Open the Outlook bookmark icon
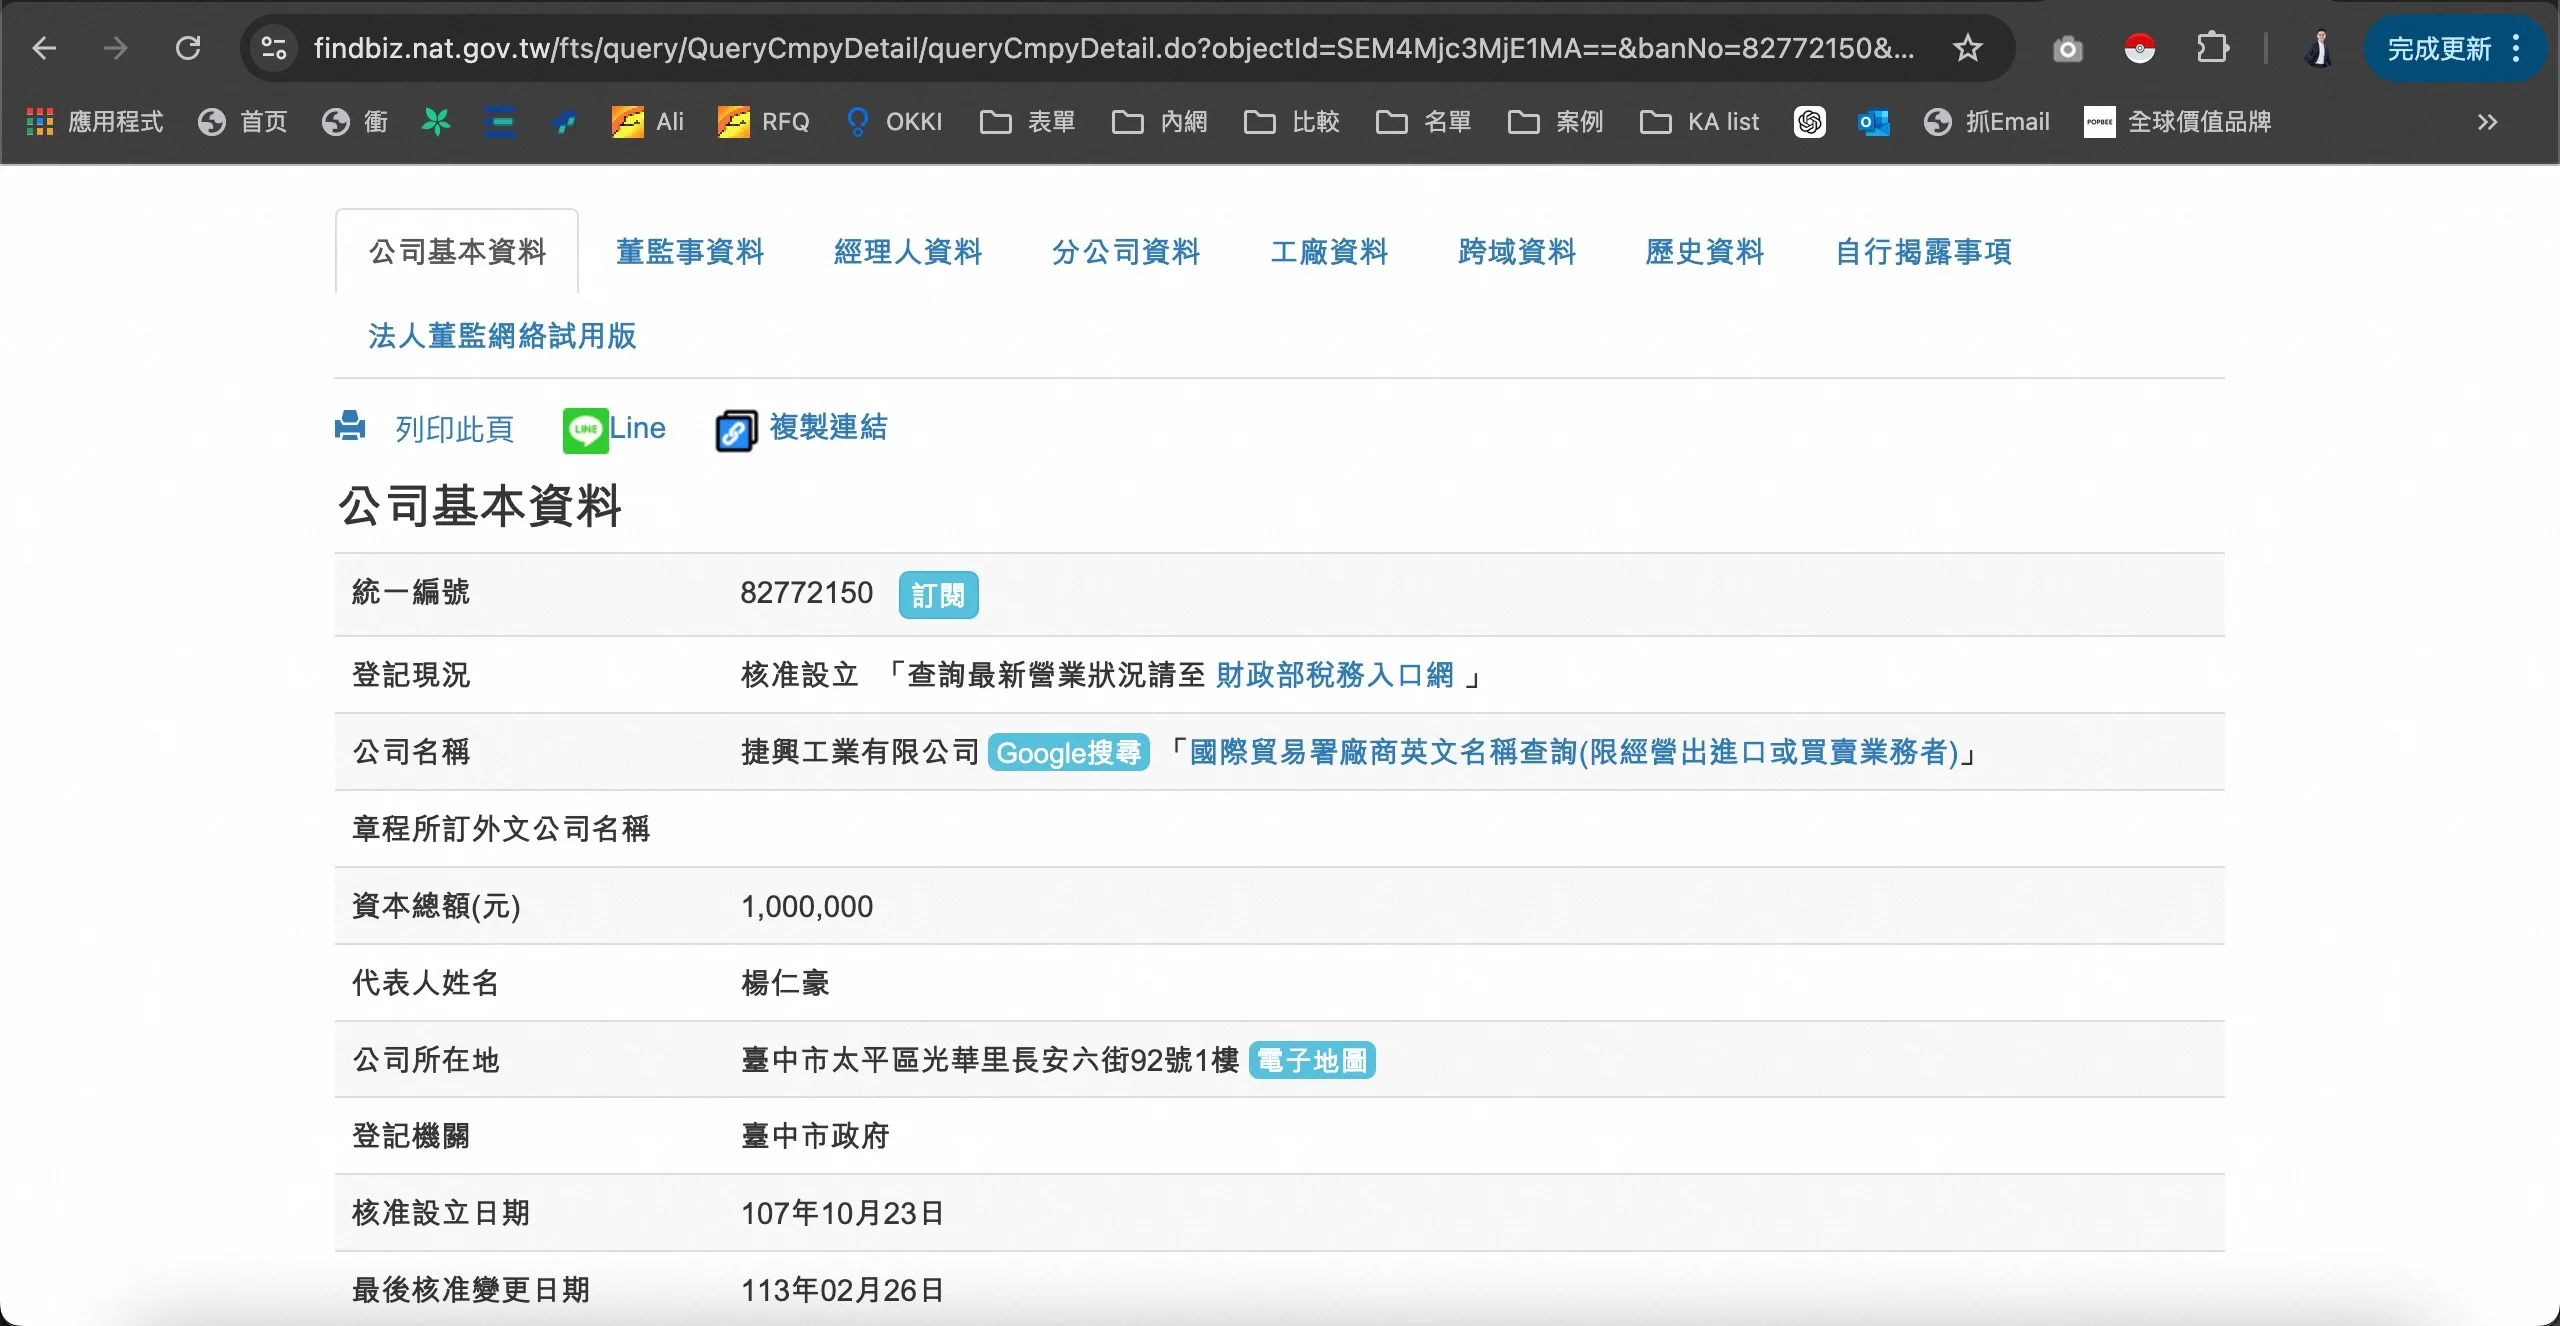This screenshot has height=1326, width=2560. pos(1873,122)
